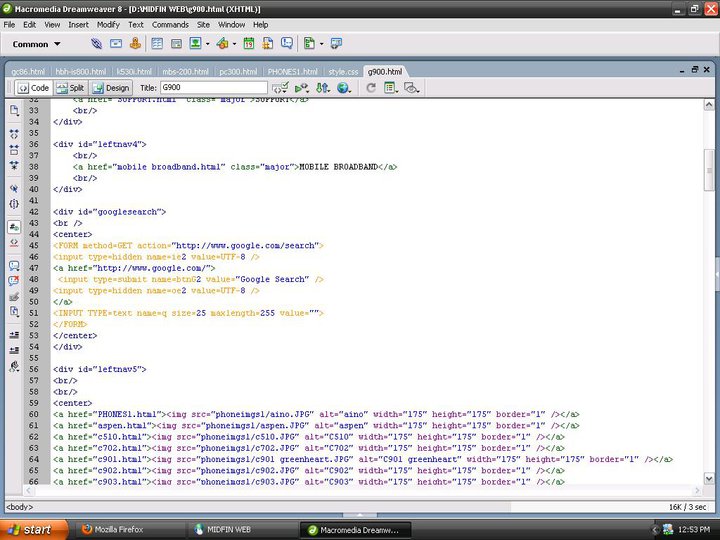Open the Commands menu

(170, 25)
